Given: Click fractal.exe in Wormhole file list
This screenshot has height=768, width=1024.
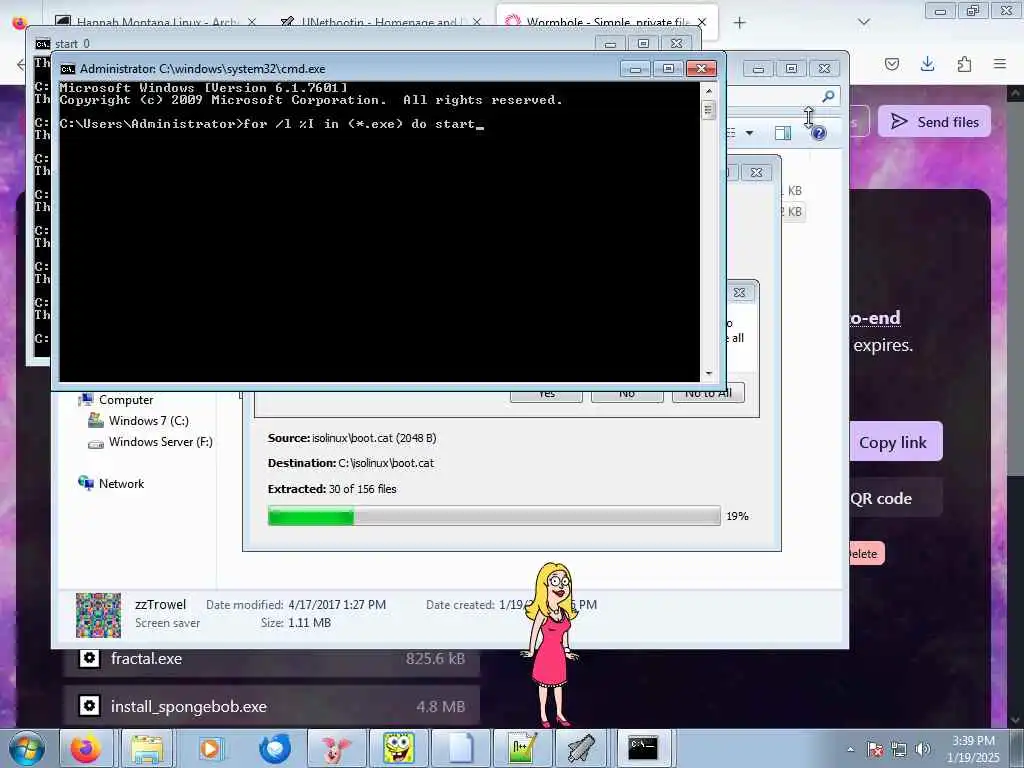Looking at the screenshot, I should coord(272,658).
